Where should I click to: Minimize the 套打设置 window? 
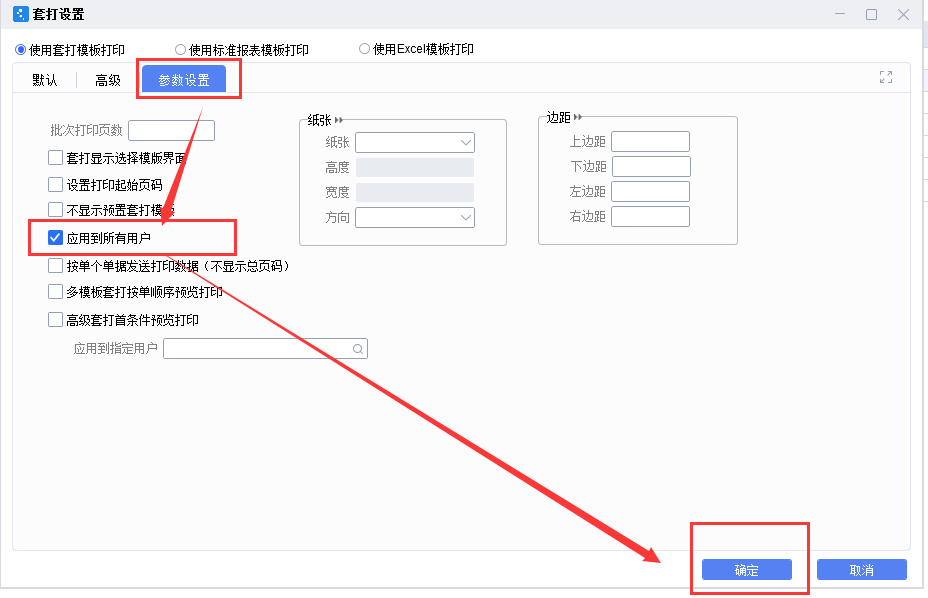pyautogui.click(x=840, y=14)
